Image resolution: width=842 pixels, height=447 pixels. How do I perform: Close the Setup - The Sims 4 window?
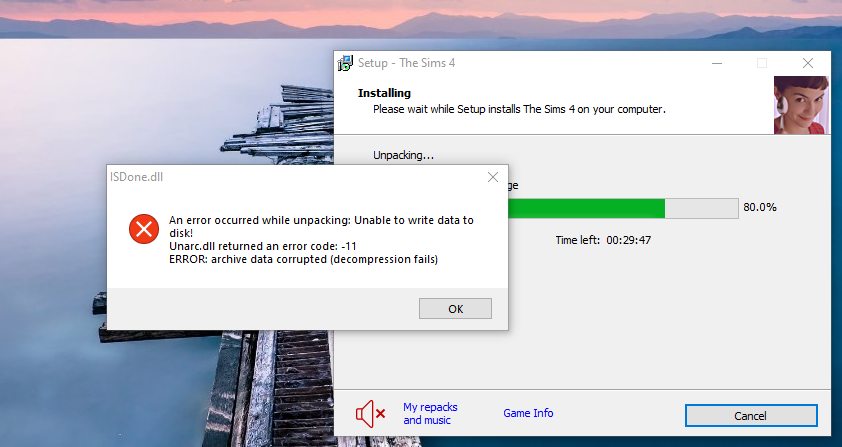808,63
